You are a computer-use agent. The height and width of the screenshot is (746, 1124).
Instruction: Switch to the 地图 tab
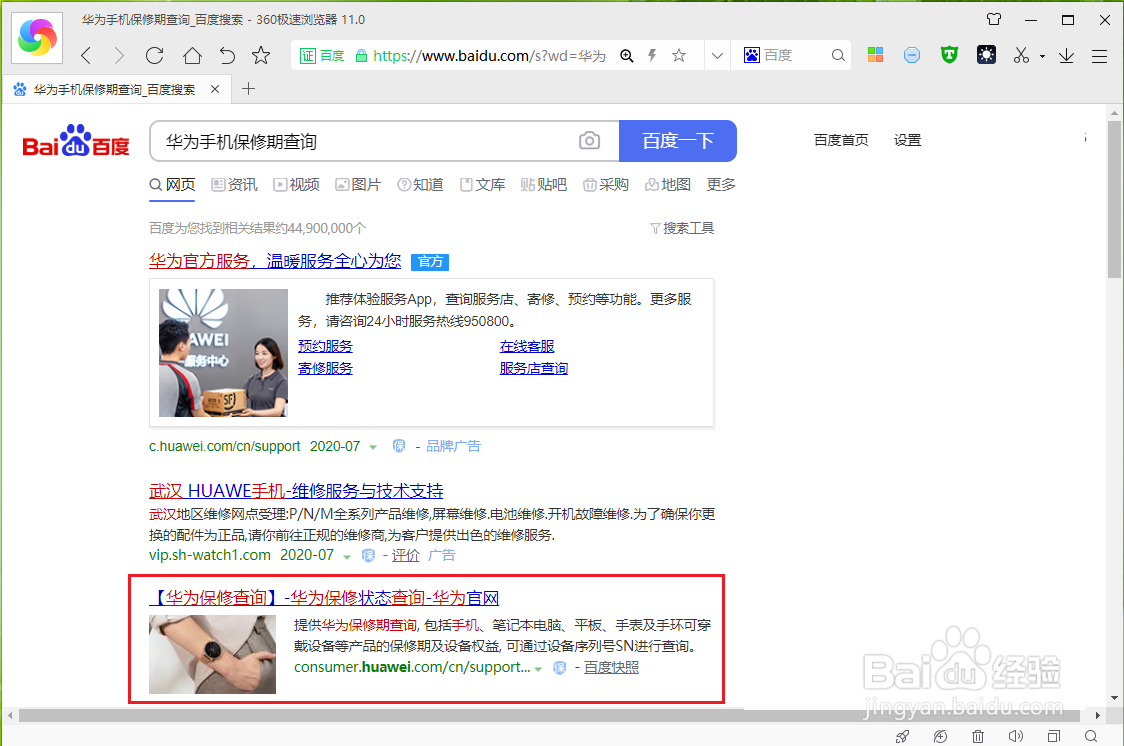668,185
